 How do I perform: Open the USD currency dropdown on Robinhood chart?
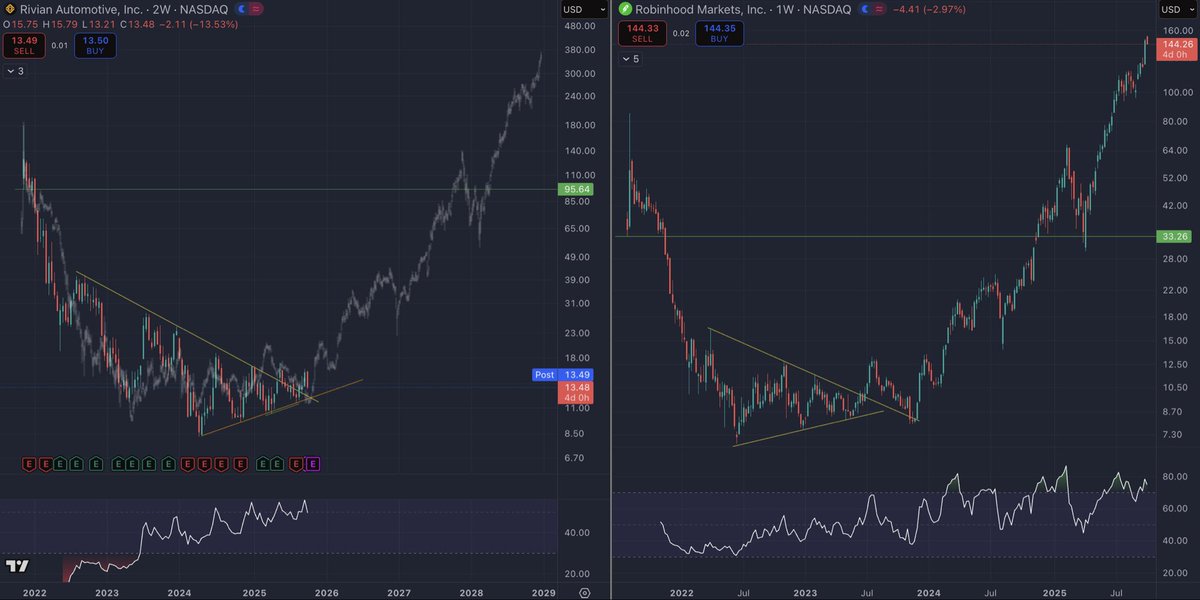1176,9
